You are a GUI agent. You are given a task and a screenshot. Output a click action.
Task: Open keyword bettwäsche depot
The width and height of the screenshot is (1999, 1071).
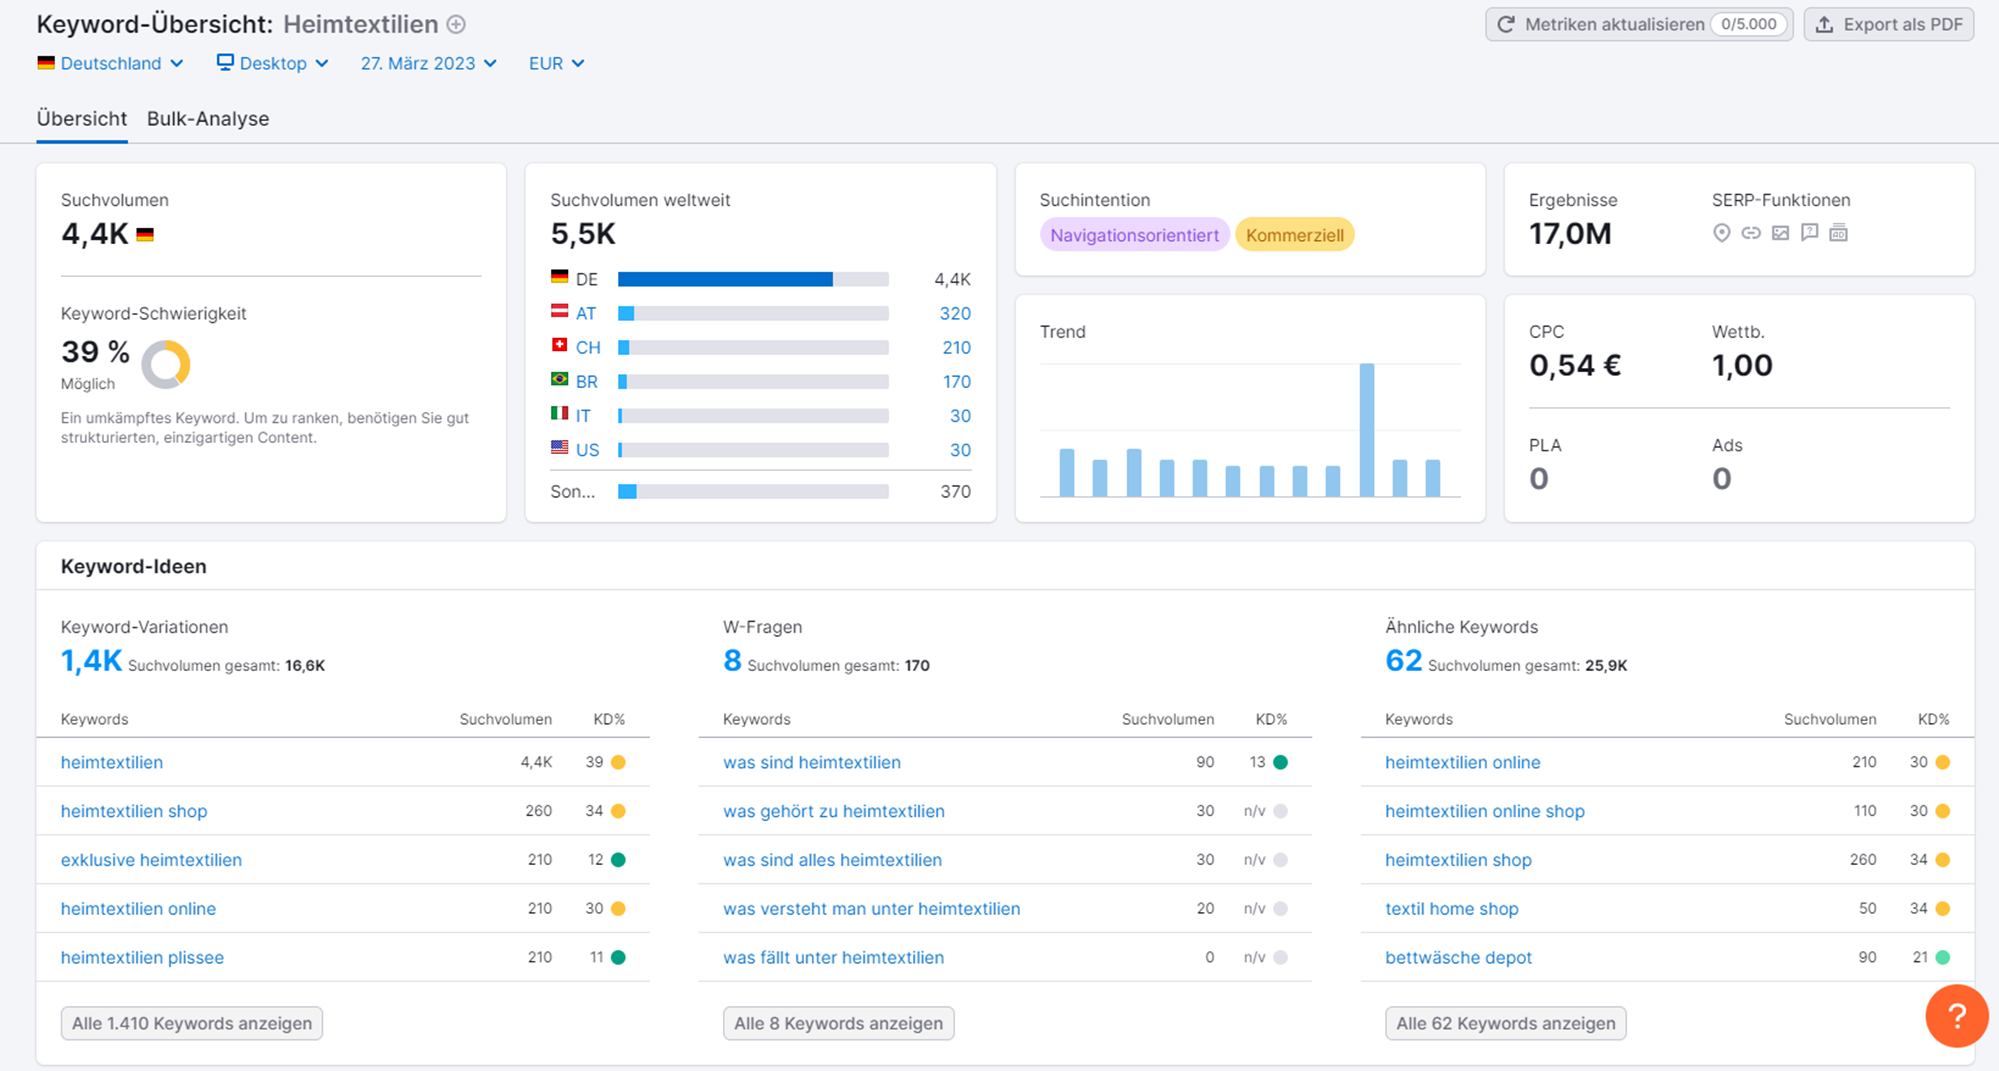pyautogui.click(x=1458, y=958)
